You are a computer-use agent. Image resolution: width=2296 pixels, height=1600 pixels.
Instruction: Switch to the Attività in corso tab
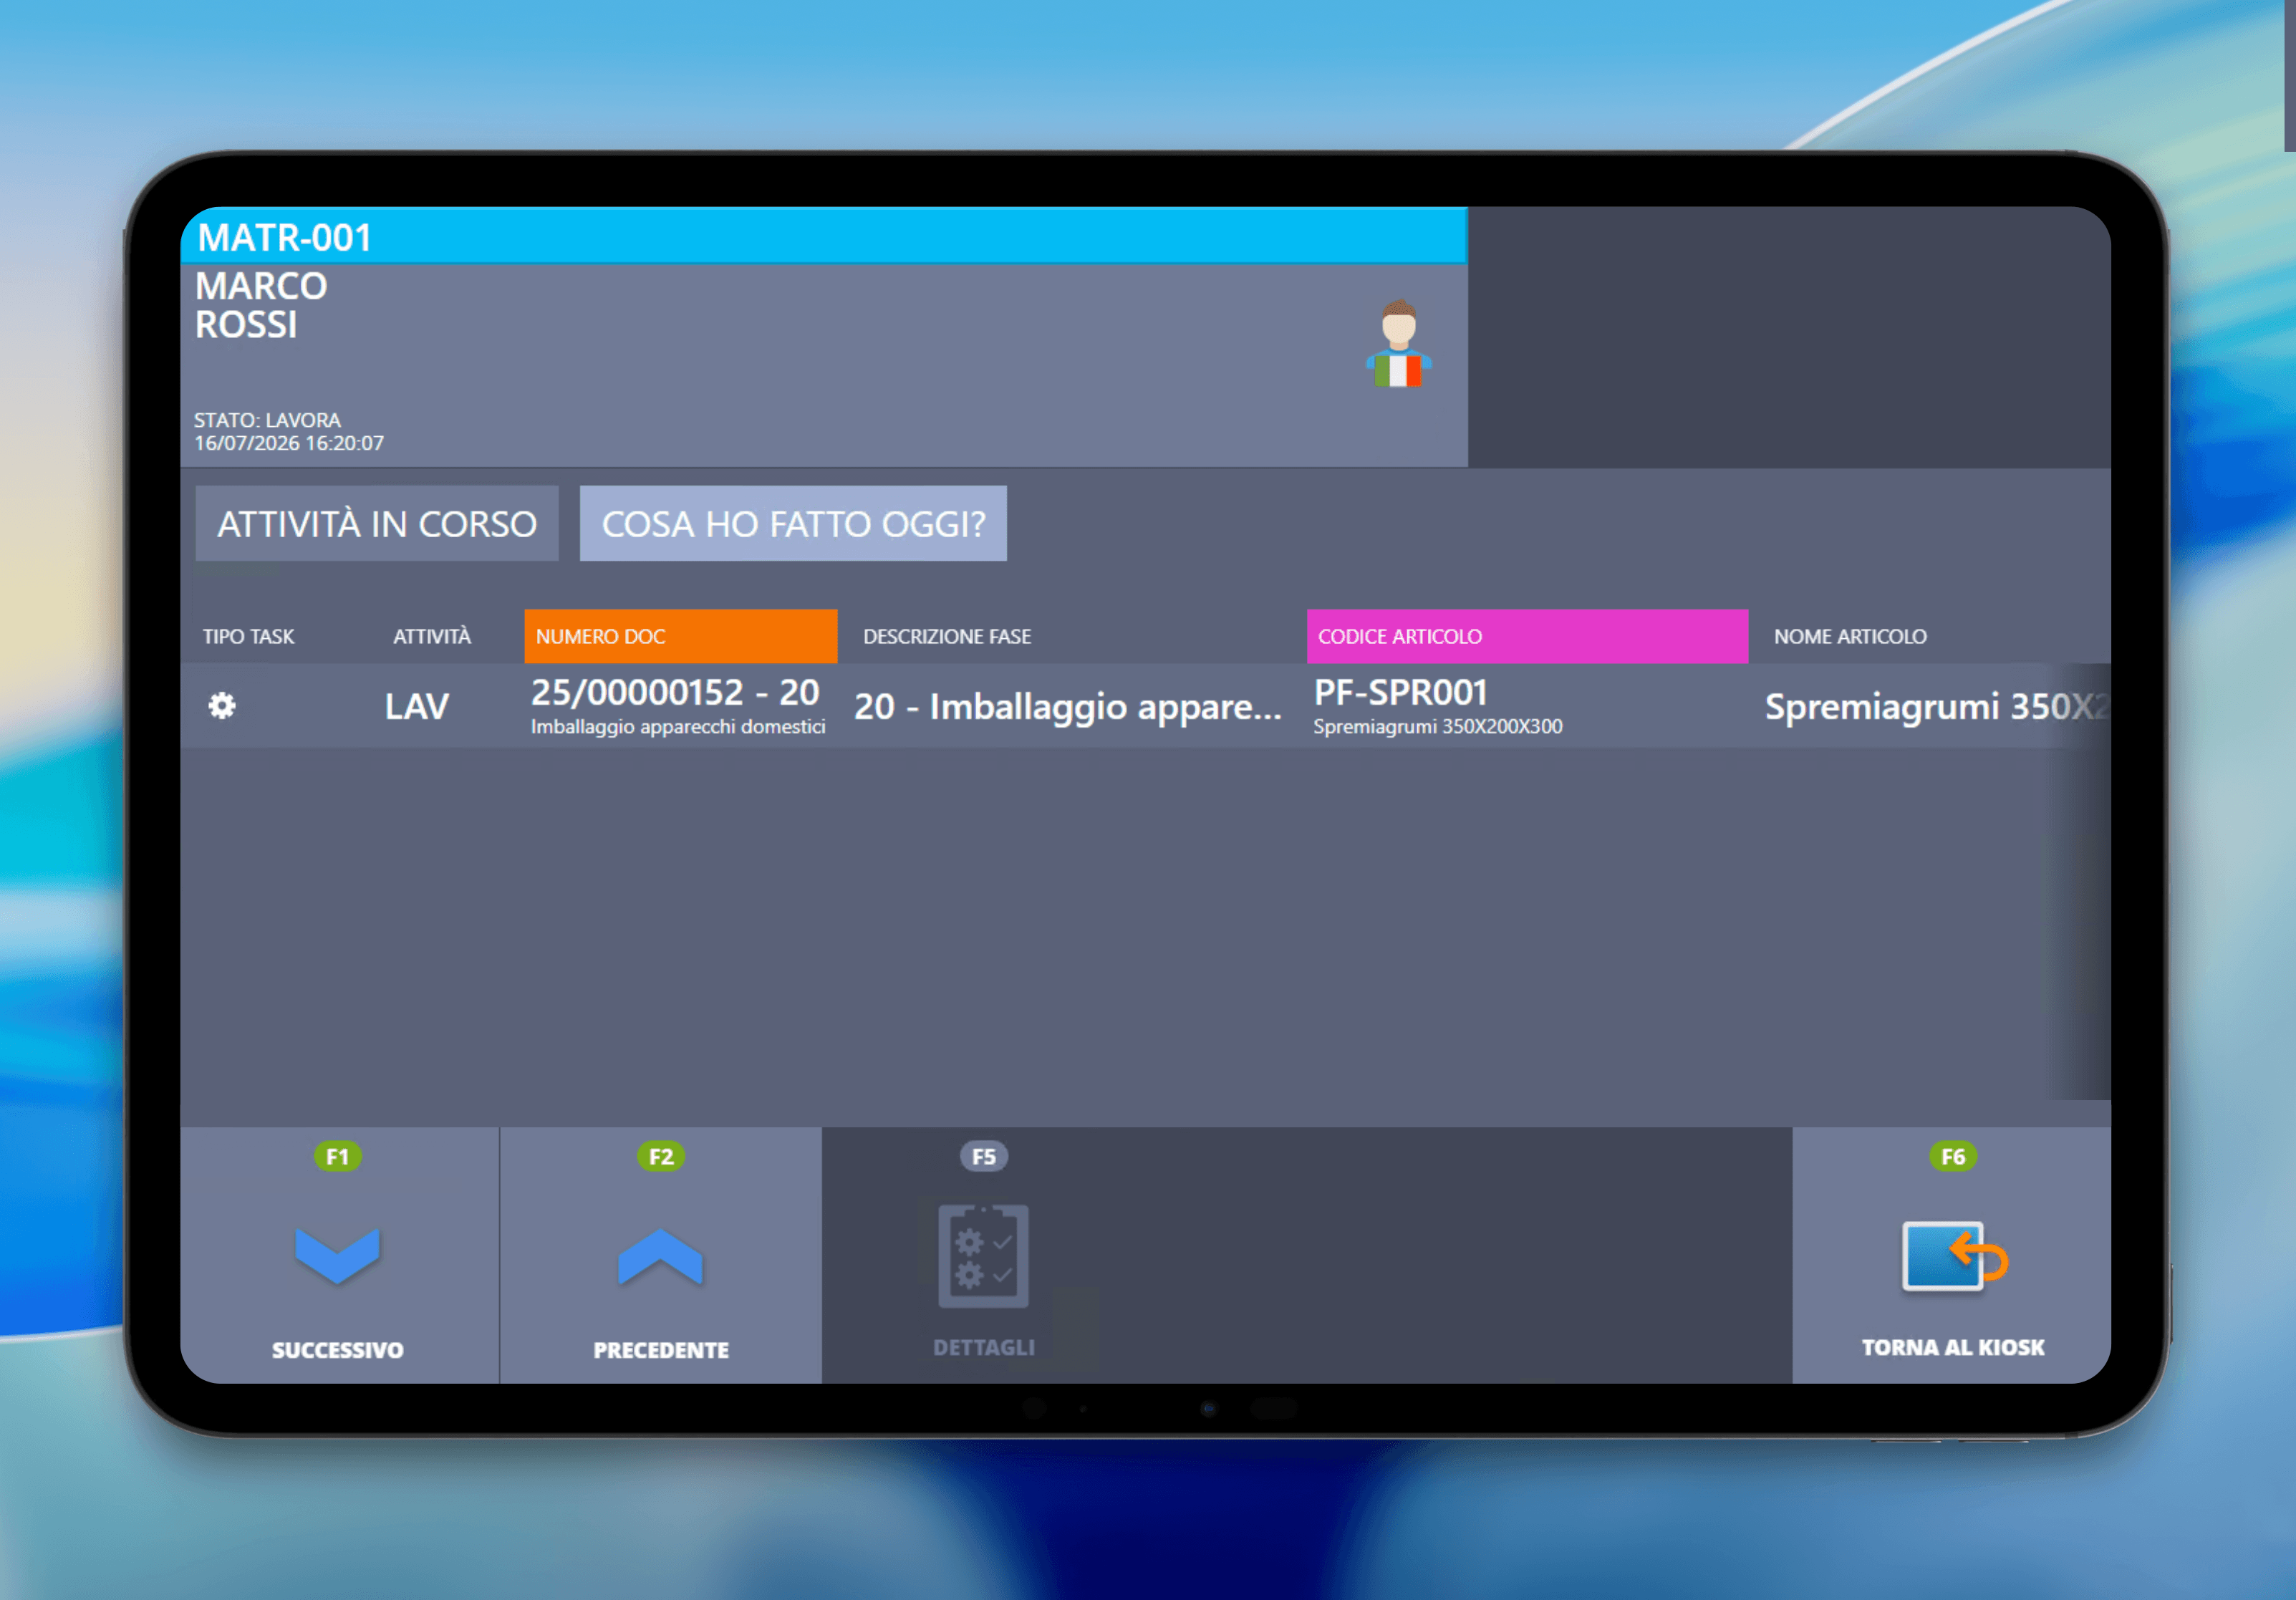click(x=377, y=524)
